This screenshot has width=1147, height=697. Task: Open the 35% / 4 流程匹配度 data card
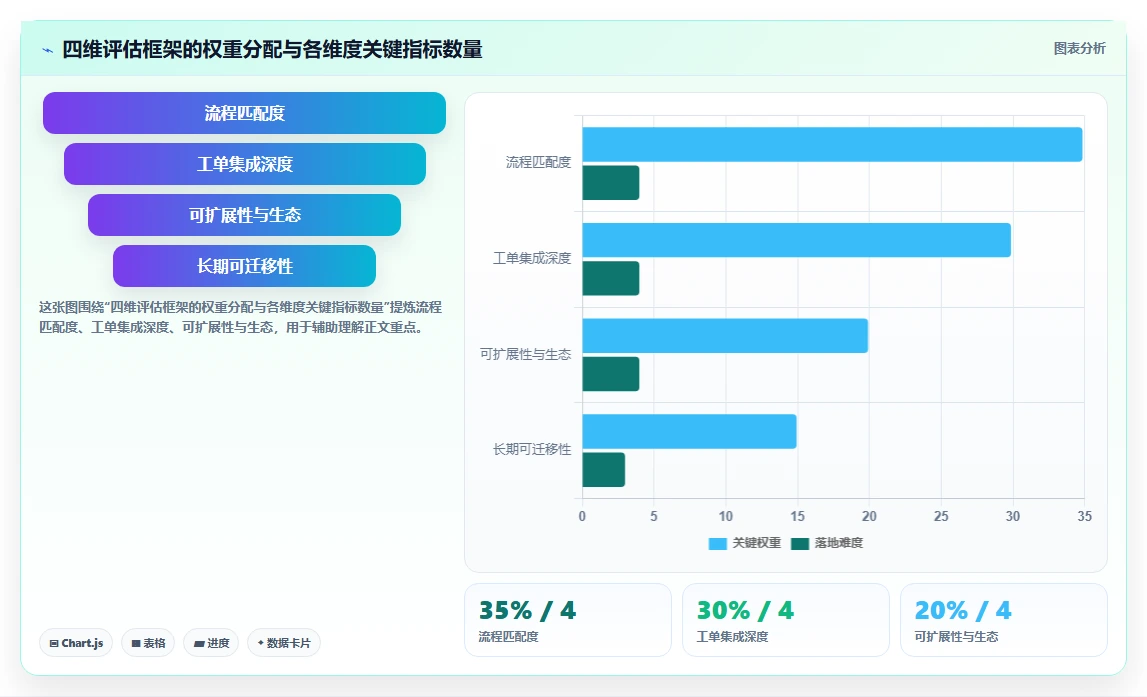pos(568,620)
